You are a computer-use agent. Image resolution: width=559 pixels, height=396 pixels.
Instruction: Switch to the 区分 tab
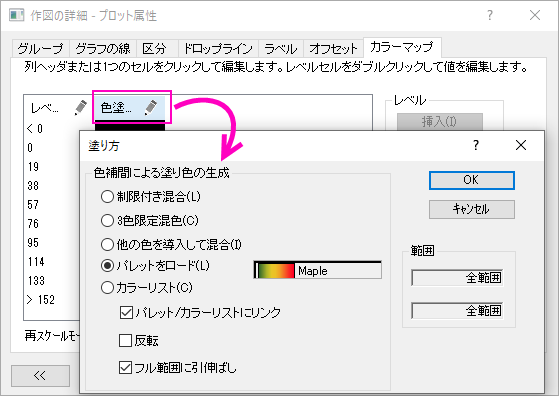point(157,48)
